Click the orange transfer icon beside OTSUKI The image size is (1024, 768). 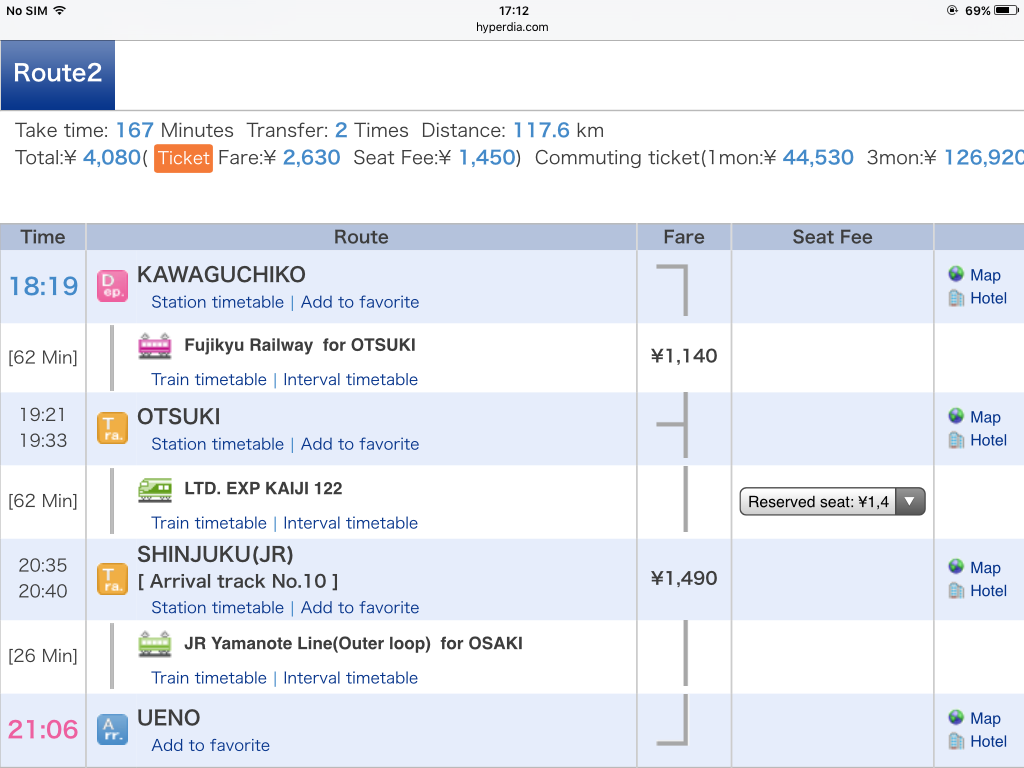click(x=112, y=428)
